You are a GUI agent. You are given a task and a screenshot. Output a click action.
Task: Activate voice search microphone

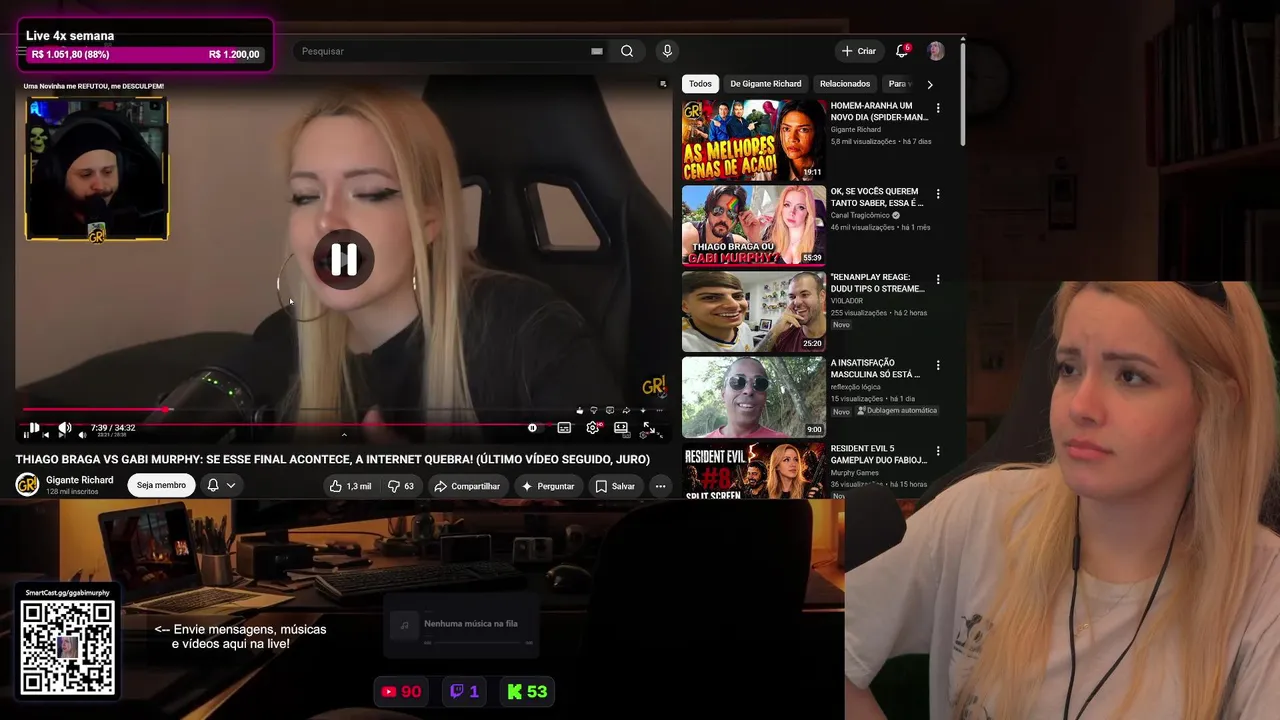coord(667,51)
